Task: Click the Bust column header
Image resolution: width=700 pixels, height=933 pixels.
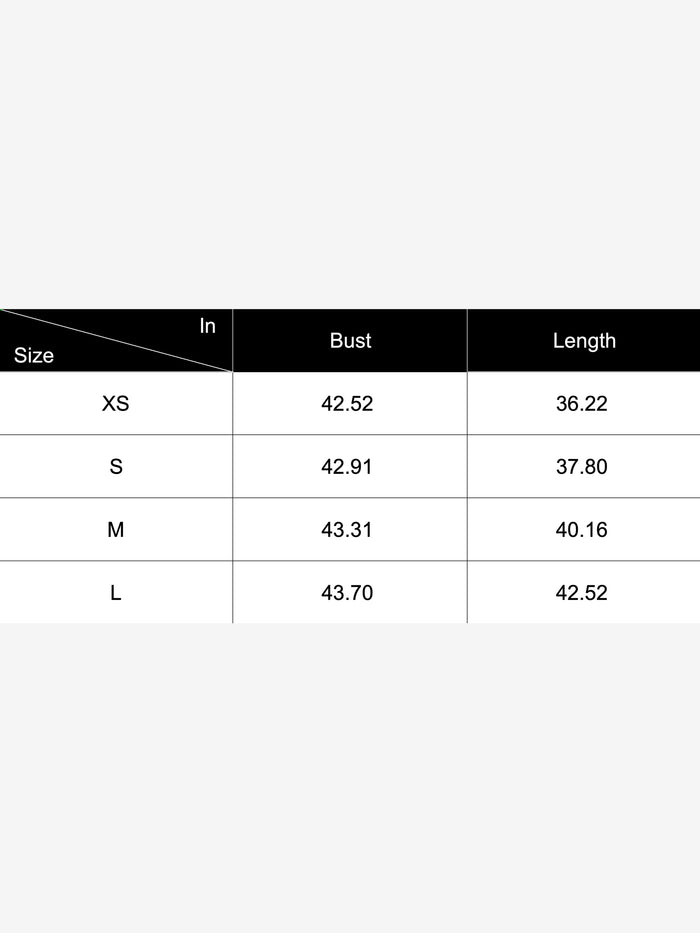Action: click(350, 340)
